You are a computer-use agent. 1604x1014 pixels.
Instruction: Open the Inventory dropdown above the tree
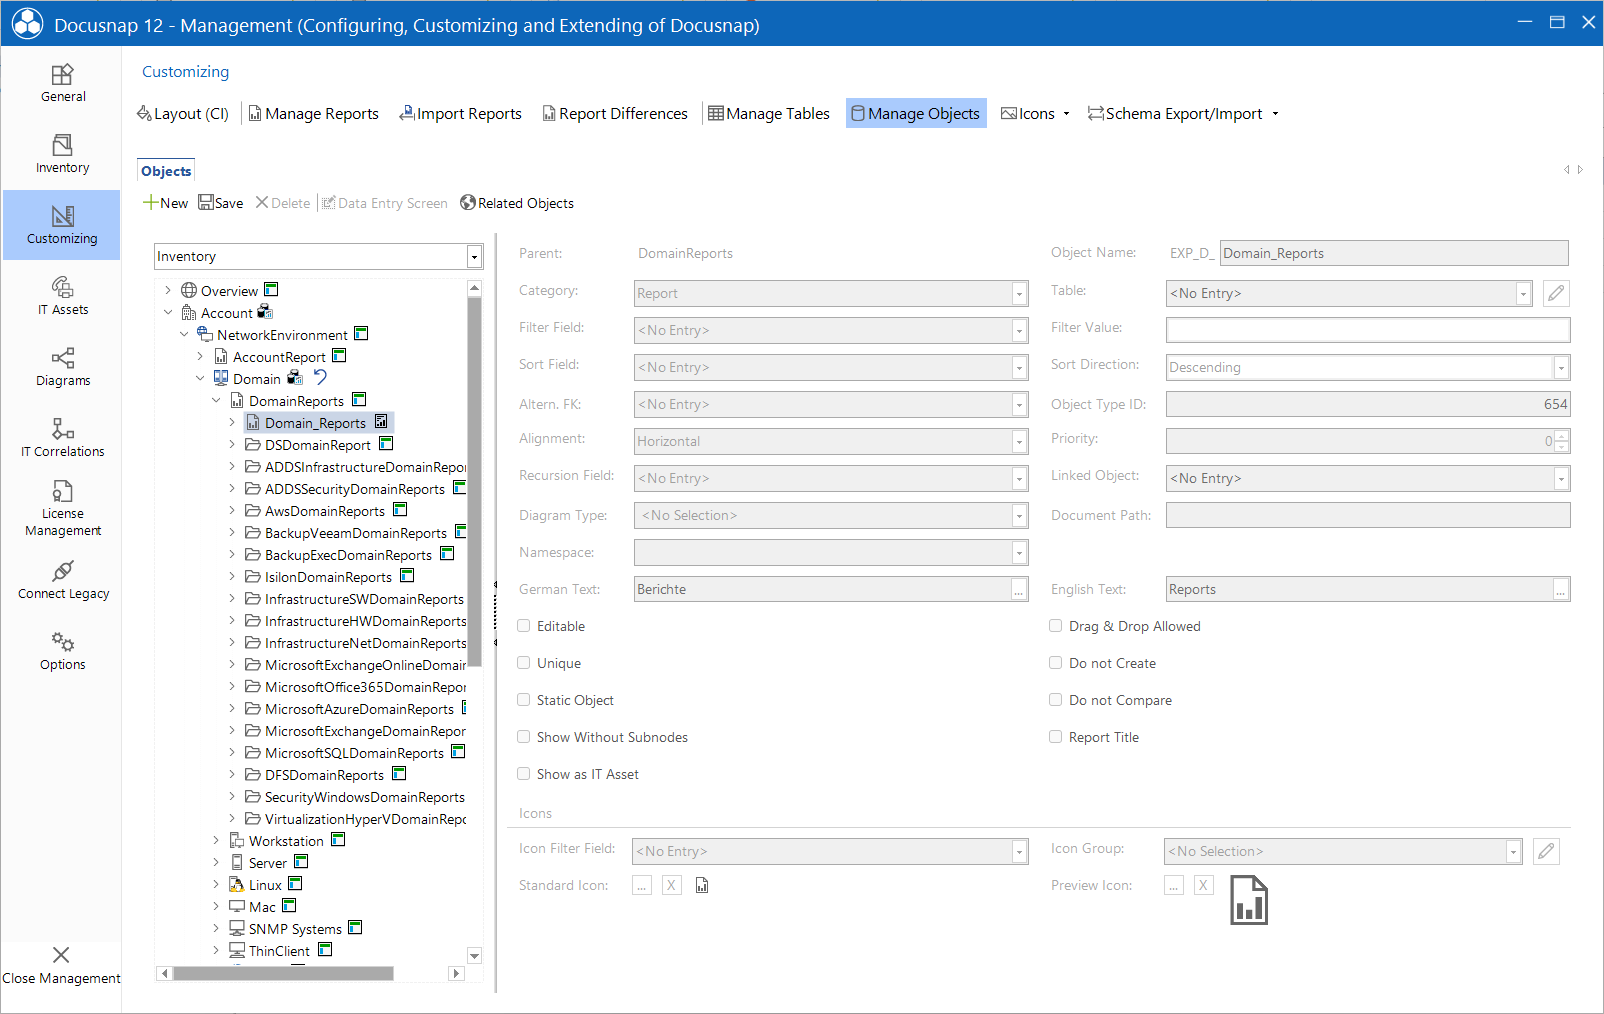(x=474, y=257)
